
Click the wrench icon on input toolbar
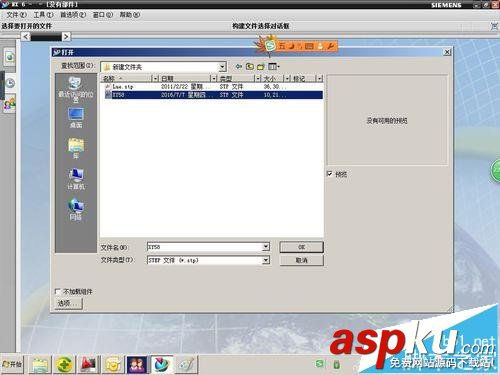click(x=330, y=46)
